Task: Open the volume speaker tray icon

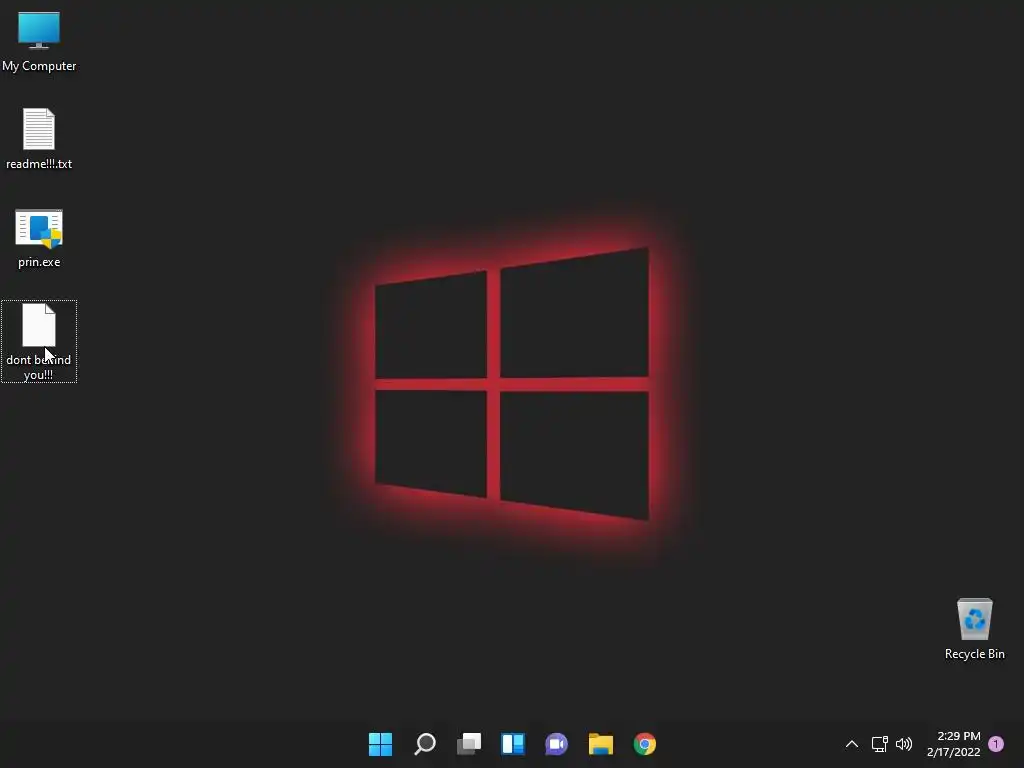Action: (x=904, y=744)
